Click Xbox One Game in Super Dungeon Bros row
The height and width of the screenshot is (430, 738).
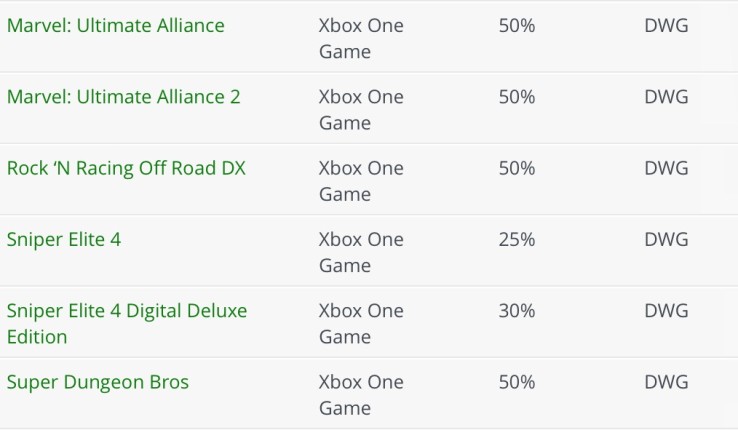358,395
